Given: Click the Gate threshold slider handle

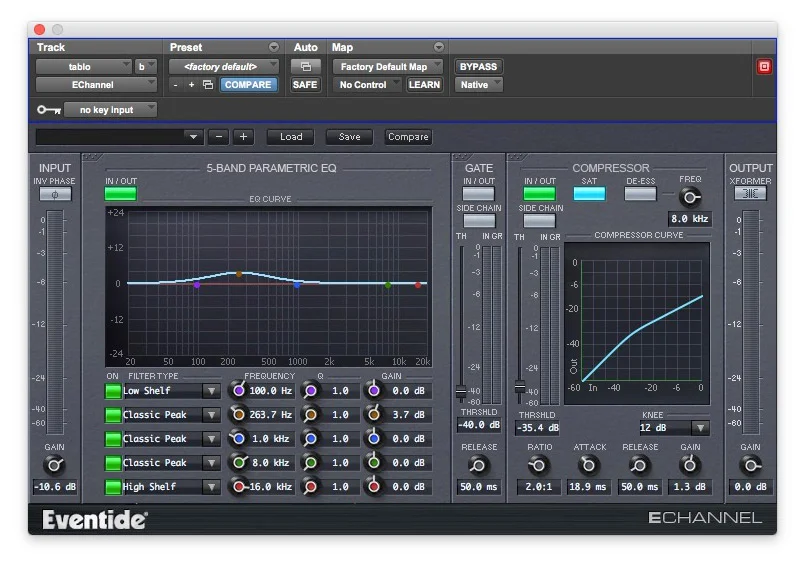Looking at the screenshot, I should pos(461,391).
